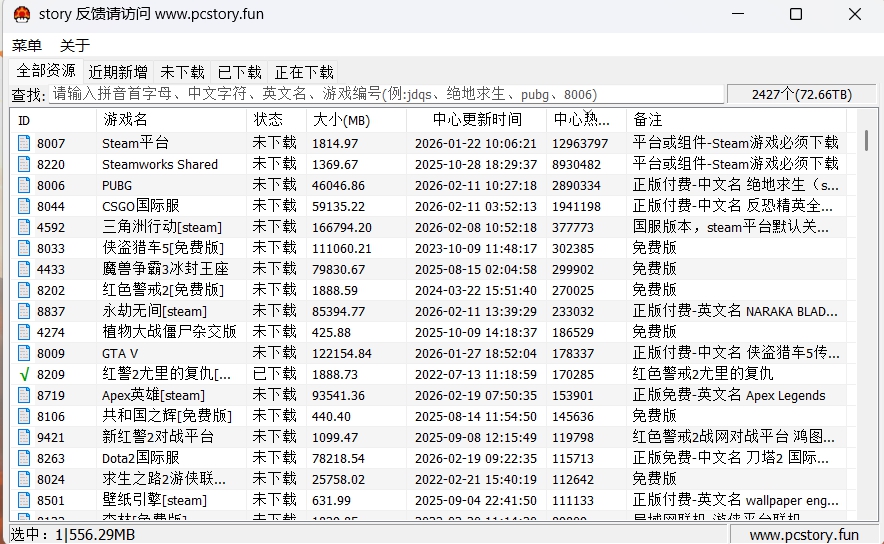Show the 已下载 tab
Viewport: 884px width, 544px height.
(x=239, y=72)
